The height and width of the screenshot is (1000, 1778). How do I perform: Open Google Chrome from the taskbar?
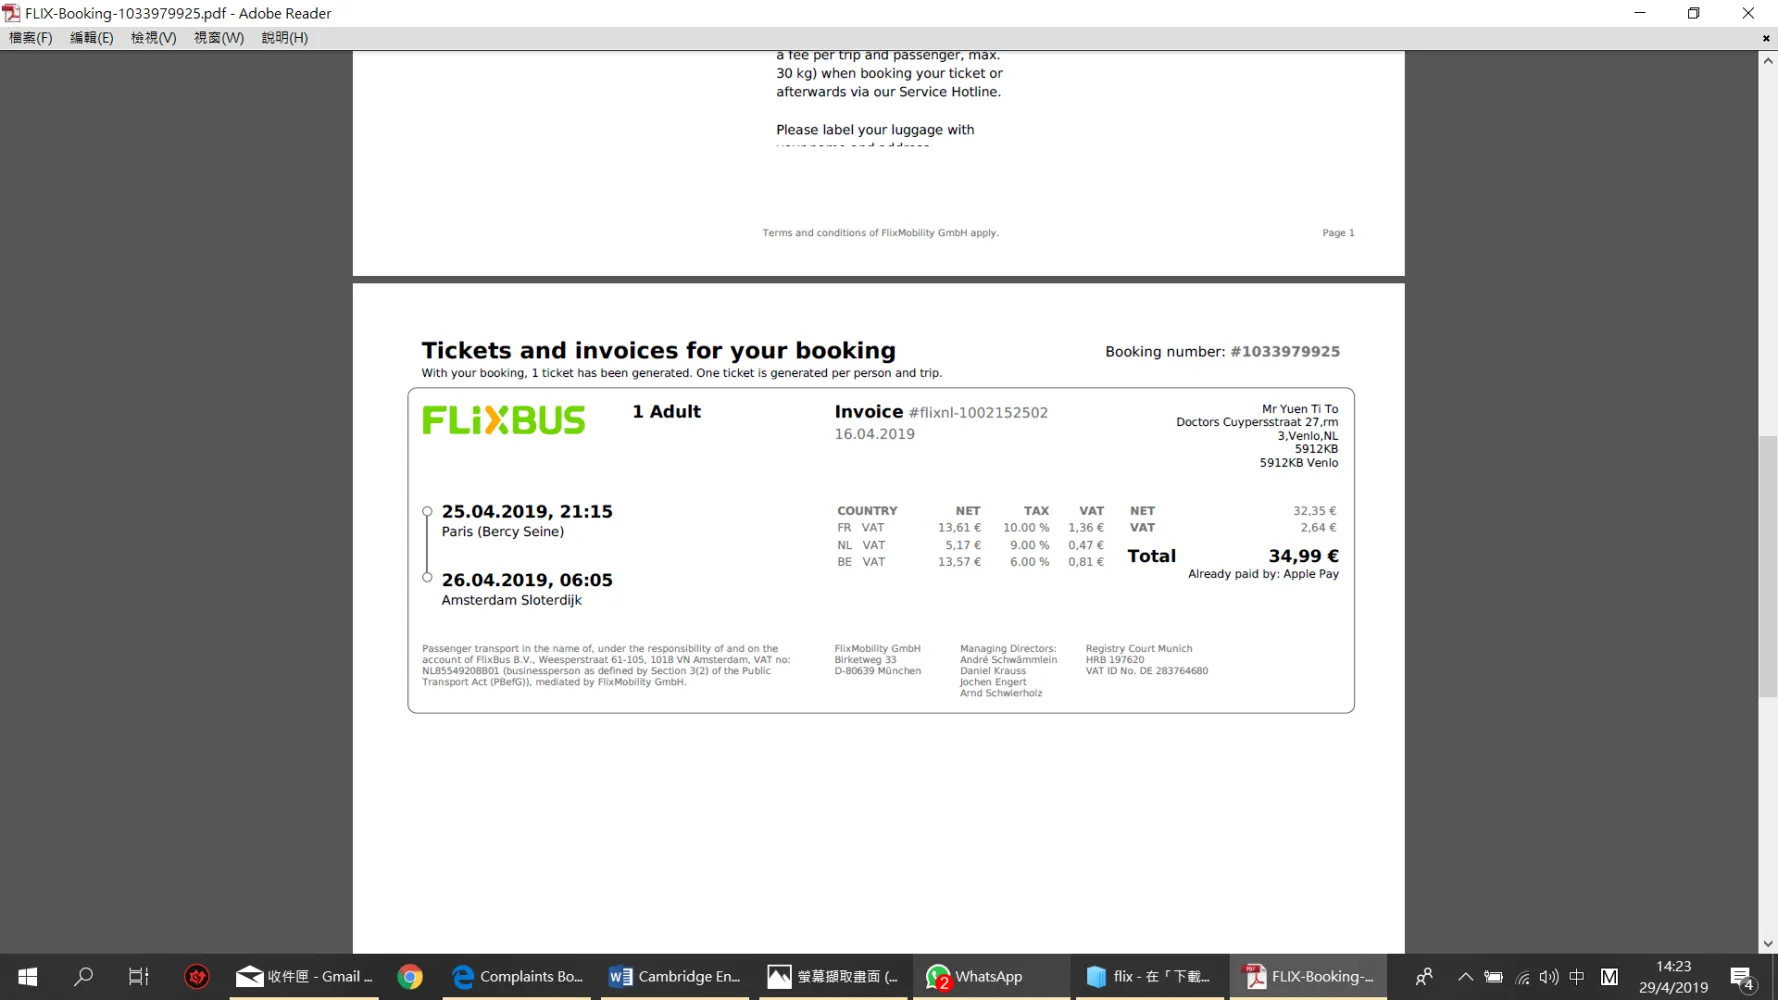coord(410,977)
